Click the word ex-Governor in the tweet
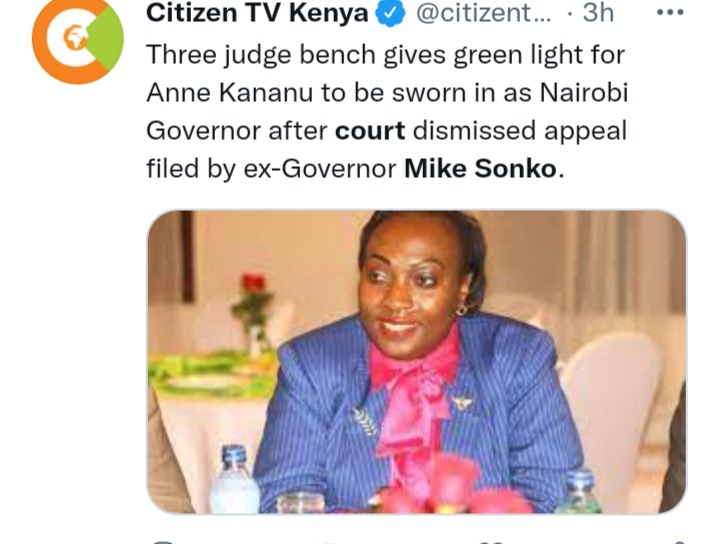719x544 pixels. (x=320, y=169)
